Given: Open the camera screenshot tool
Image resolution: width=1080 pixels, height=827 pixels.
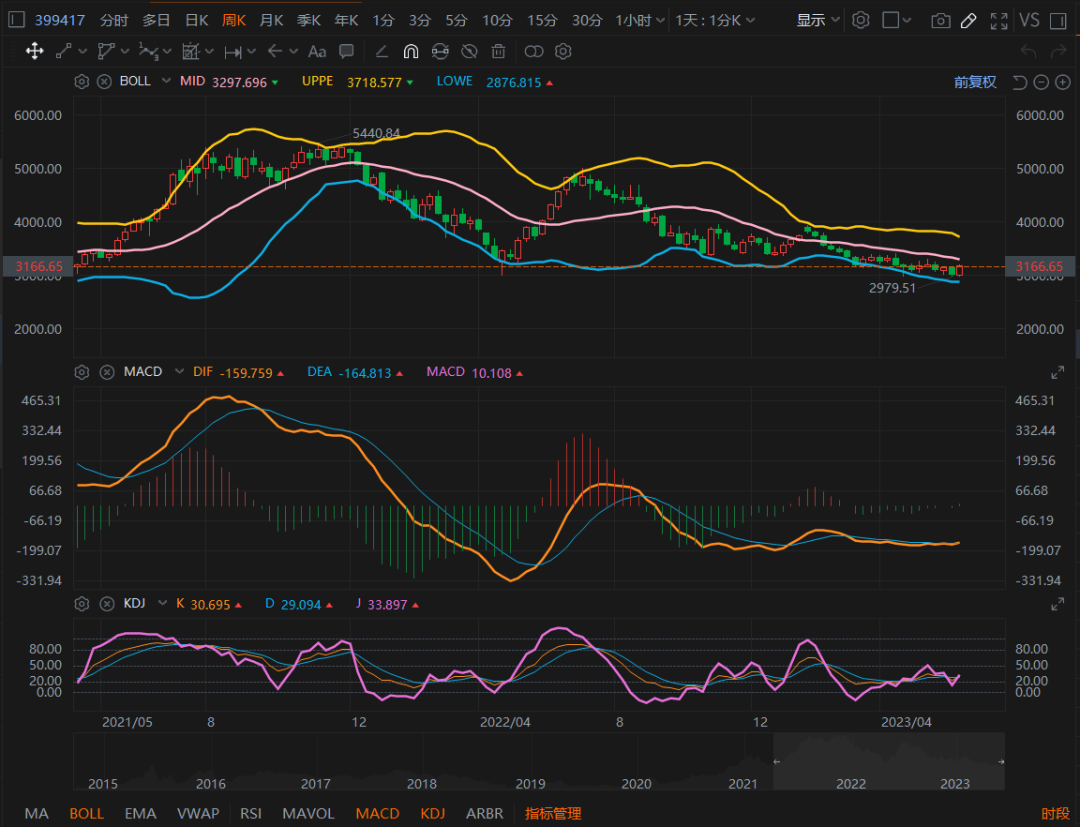Looking at the screenshot, I should (940, 21).
